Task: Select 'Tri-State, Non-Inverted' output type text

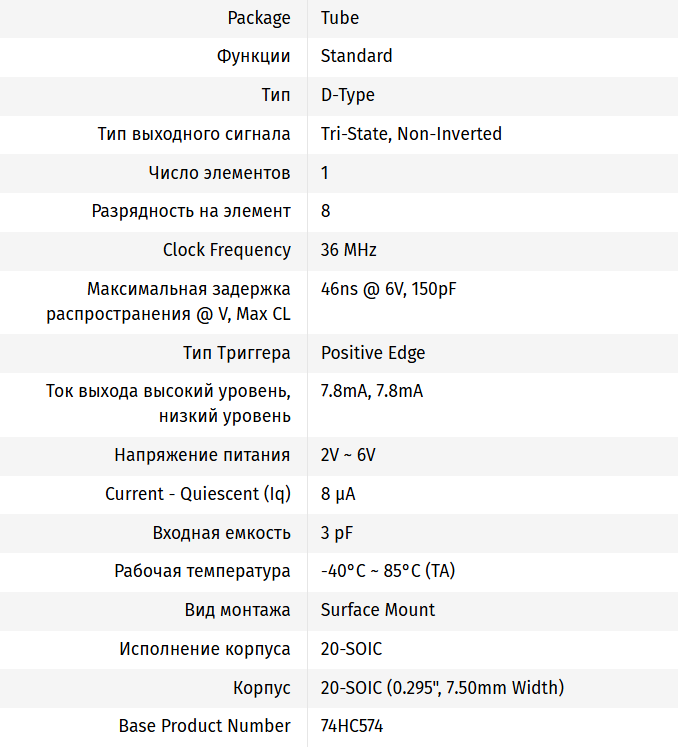Action: point(411,134)
